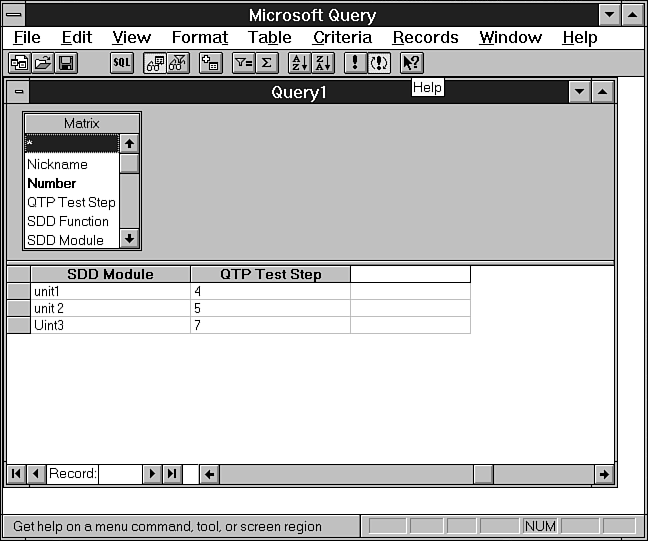Open the Format menu
648x541 pixels.
tap(200, 38)
